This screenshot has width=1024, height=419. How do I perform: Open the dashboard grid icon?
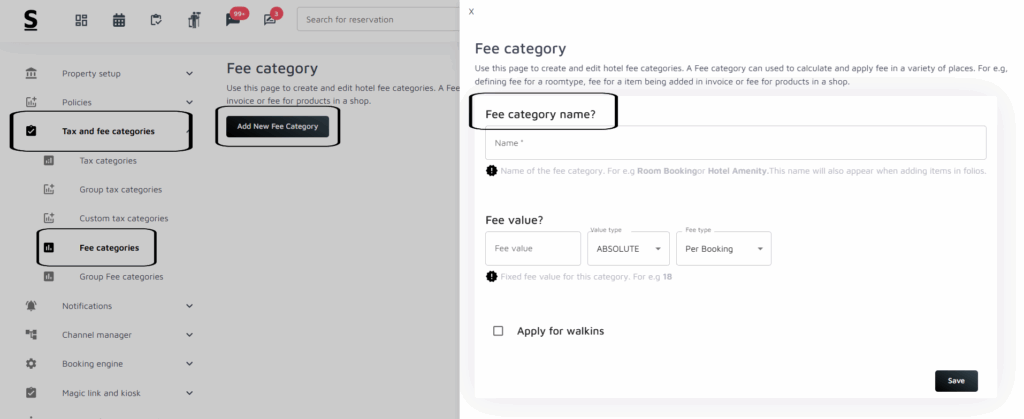82,20
